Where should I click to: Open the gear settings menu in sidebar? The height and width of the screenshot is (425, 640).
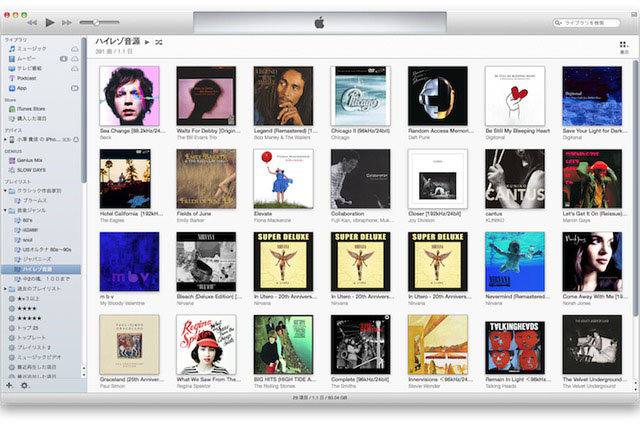pyautogui.click(x=24, y=384)
